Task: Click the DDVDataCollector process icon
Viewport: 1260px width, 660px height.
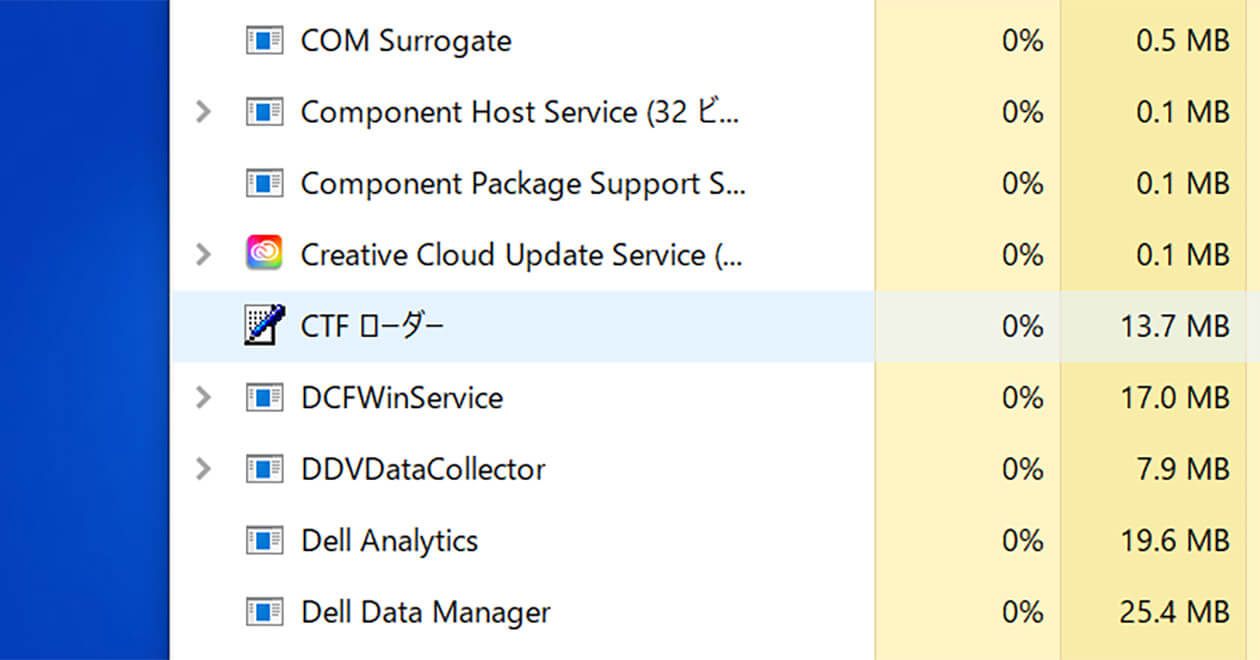Action: click(x=264, y=468)
